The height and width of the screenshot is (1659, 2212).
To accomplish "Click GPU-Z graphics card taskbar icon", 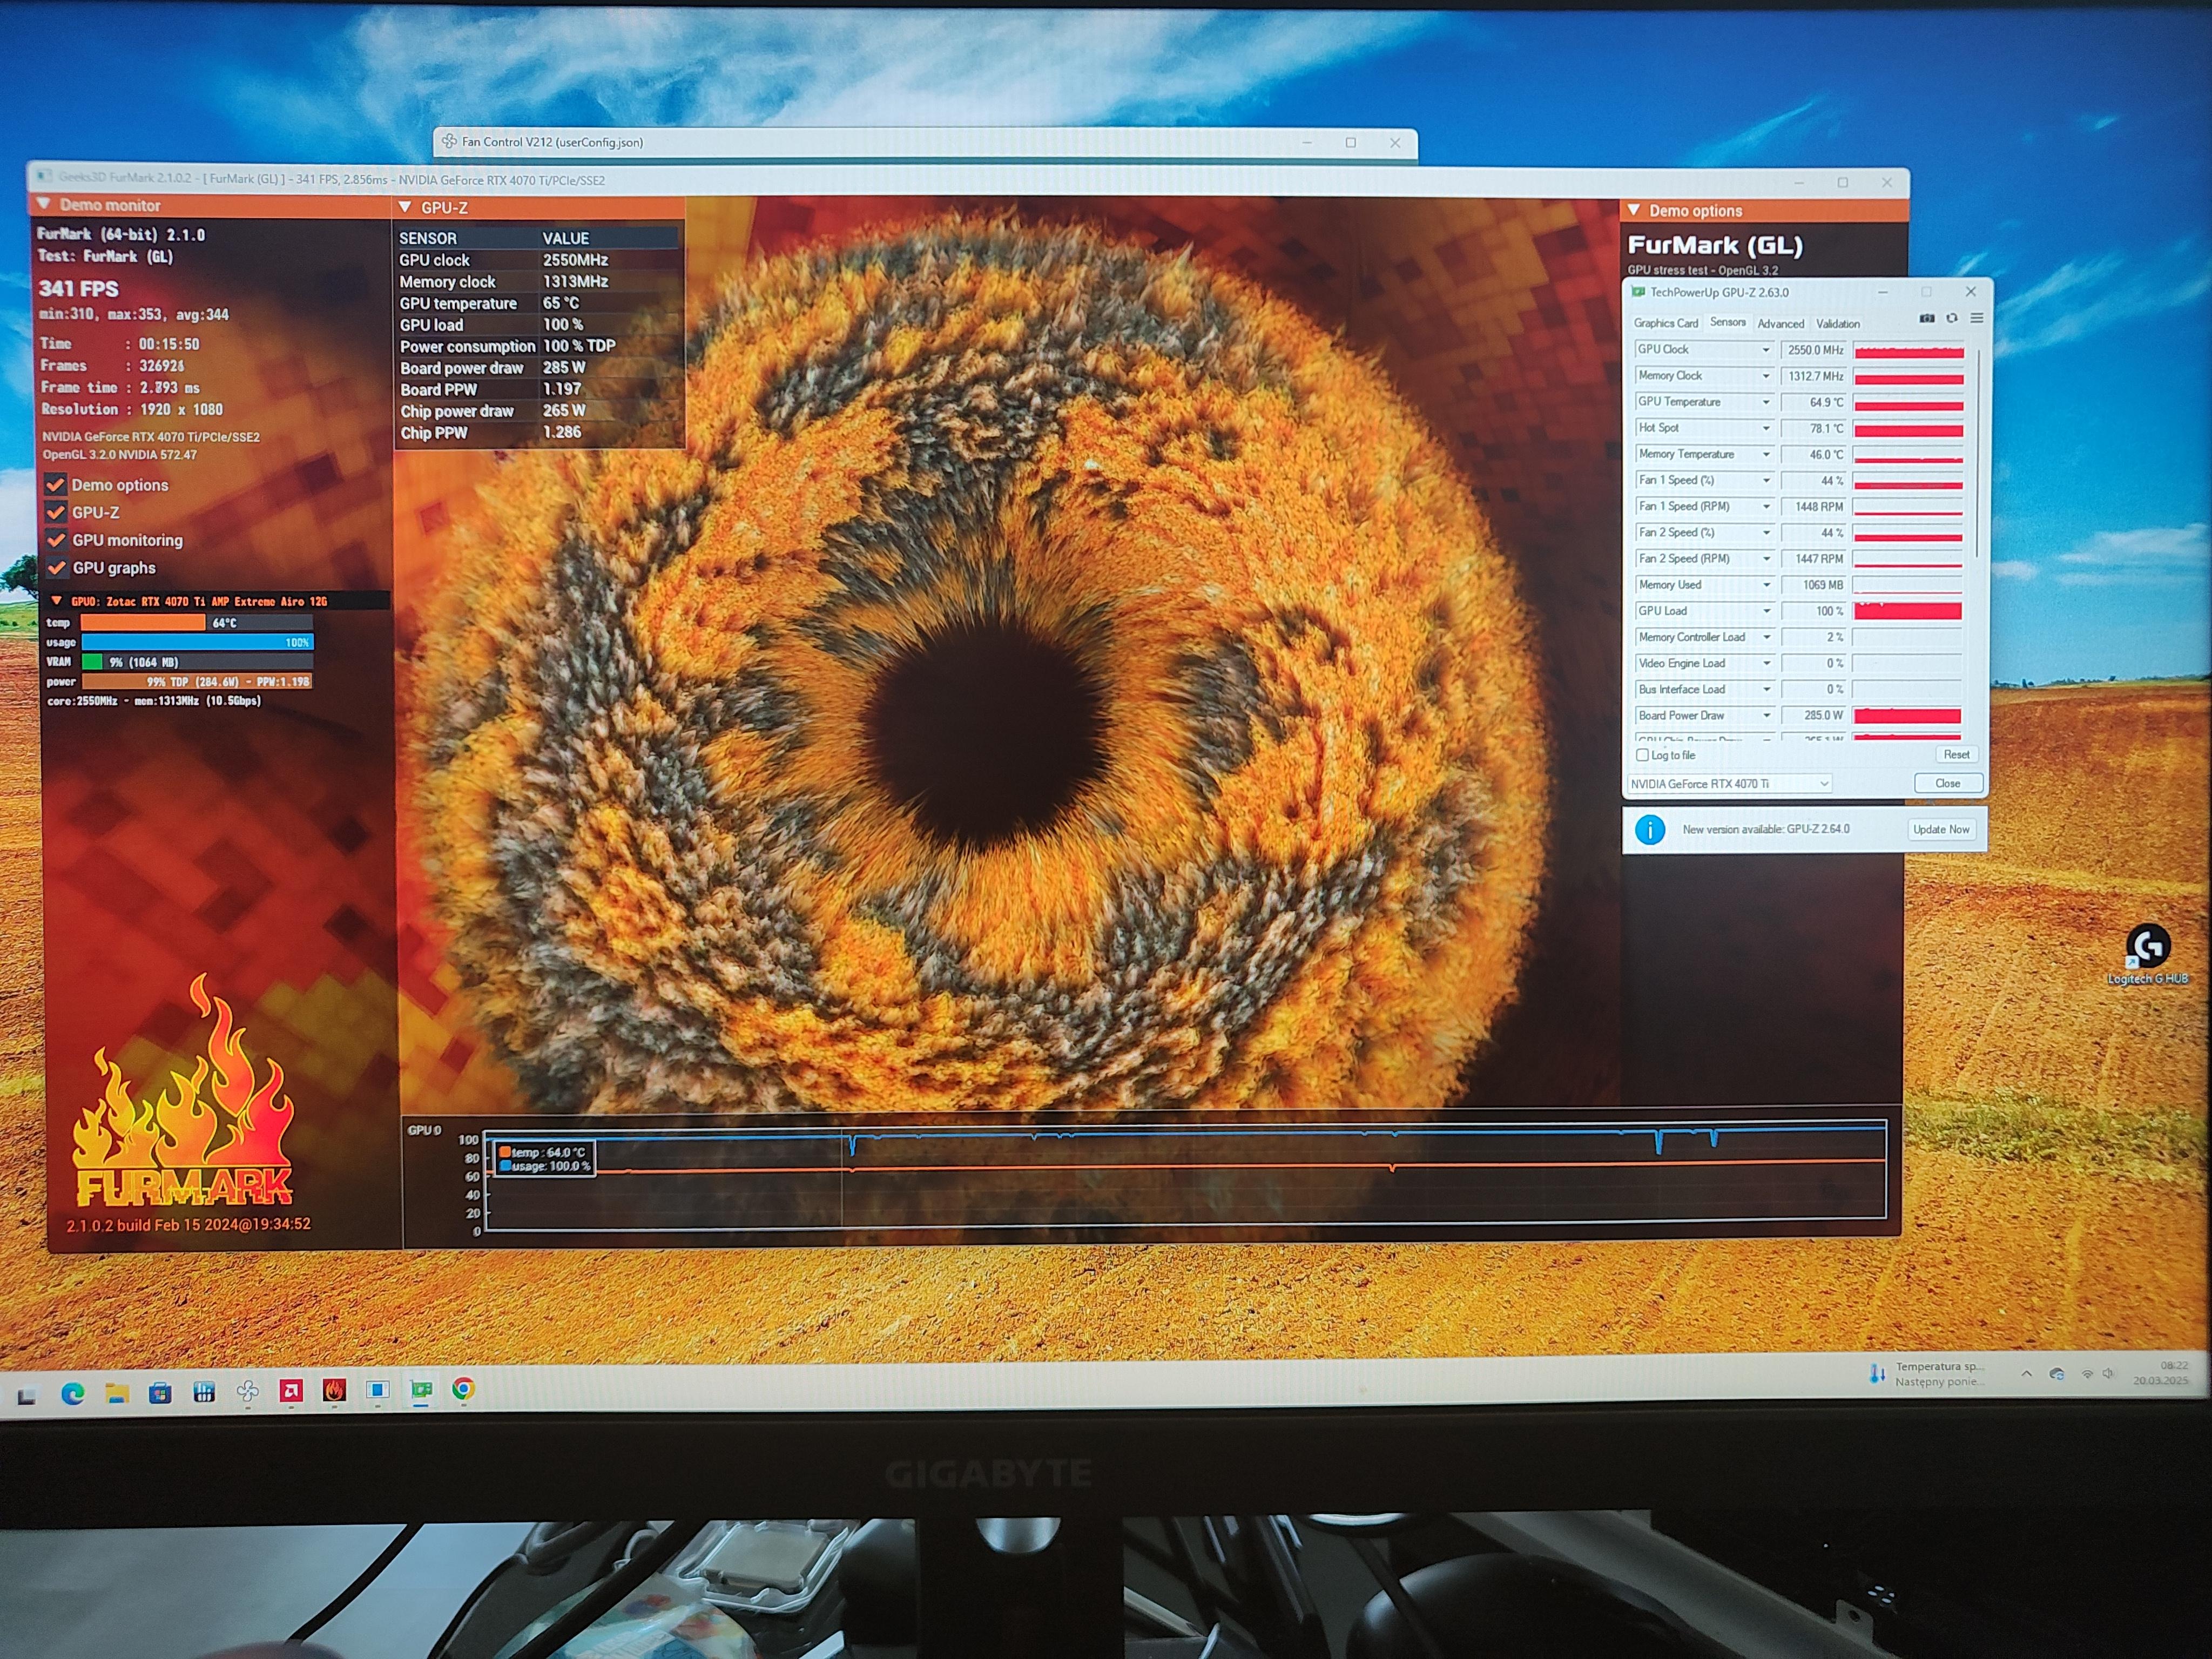I will point(421,1389).
